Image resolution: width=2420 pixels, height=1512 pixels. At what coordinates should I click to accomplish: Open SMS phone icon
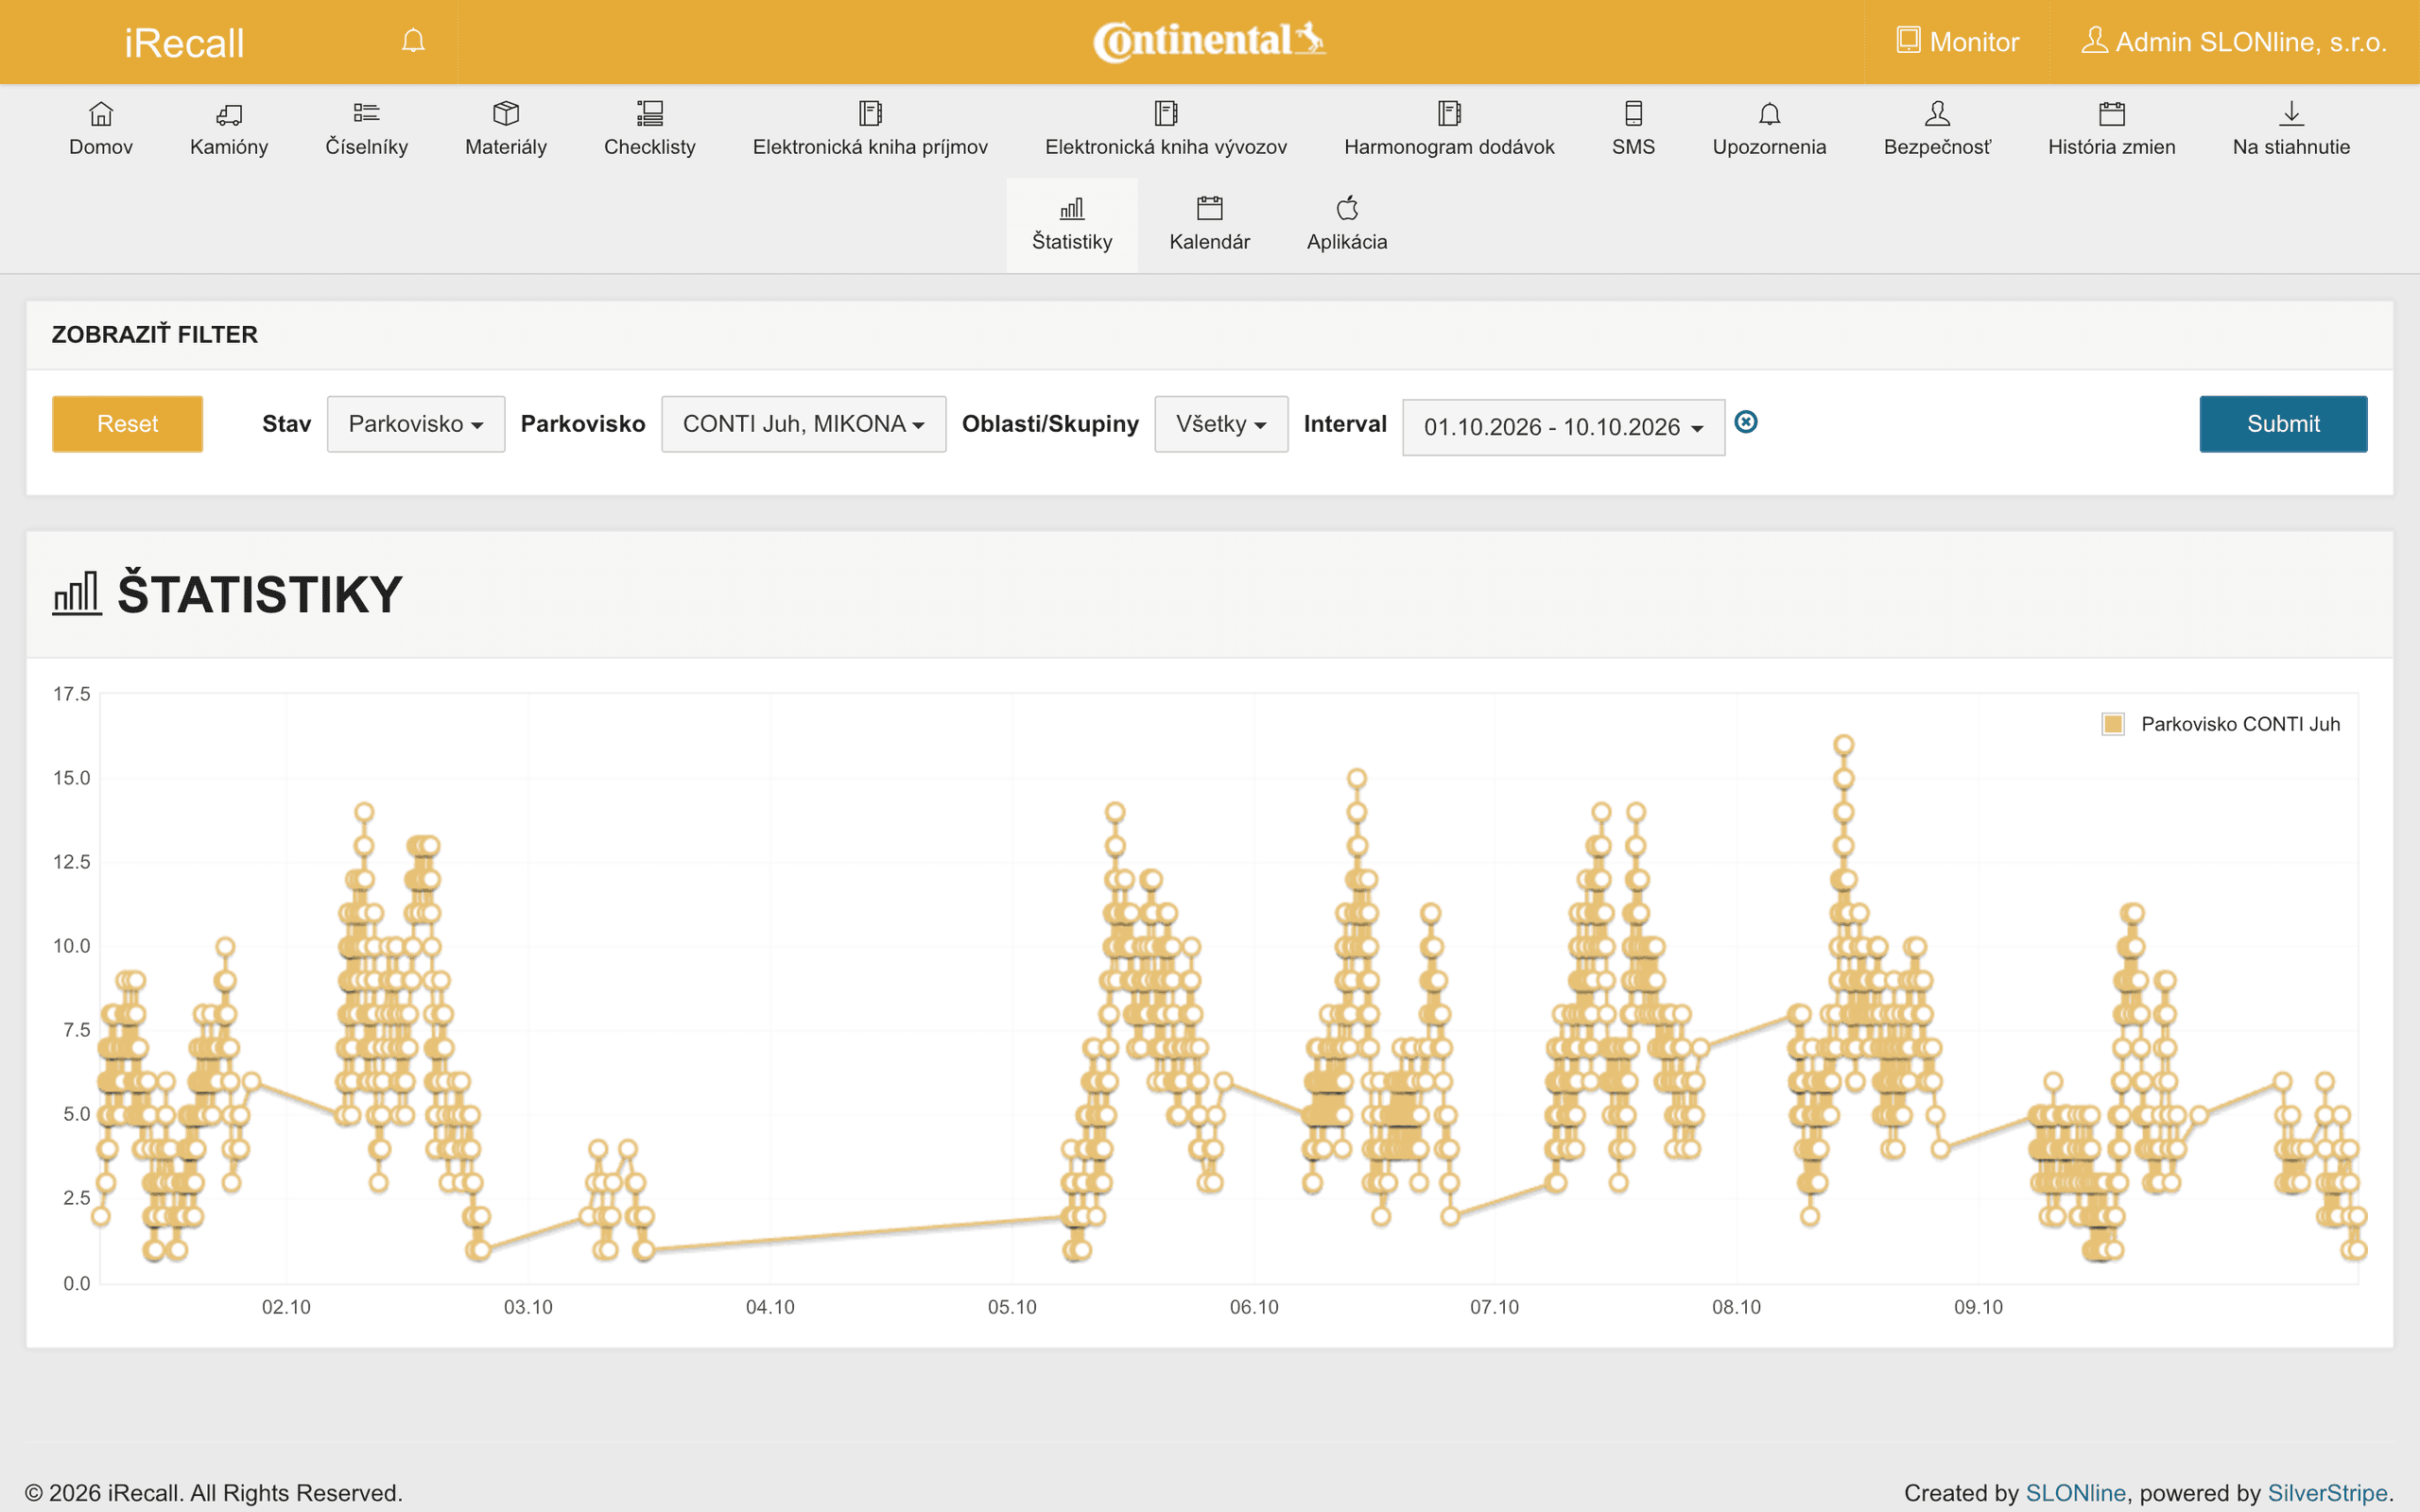(1633, 113)
